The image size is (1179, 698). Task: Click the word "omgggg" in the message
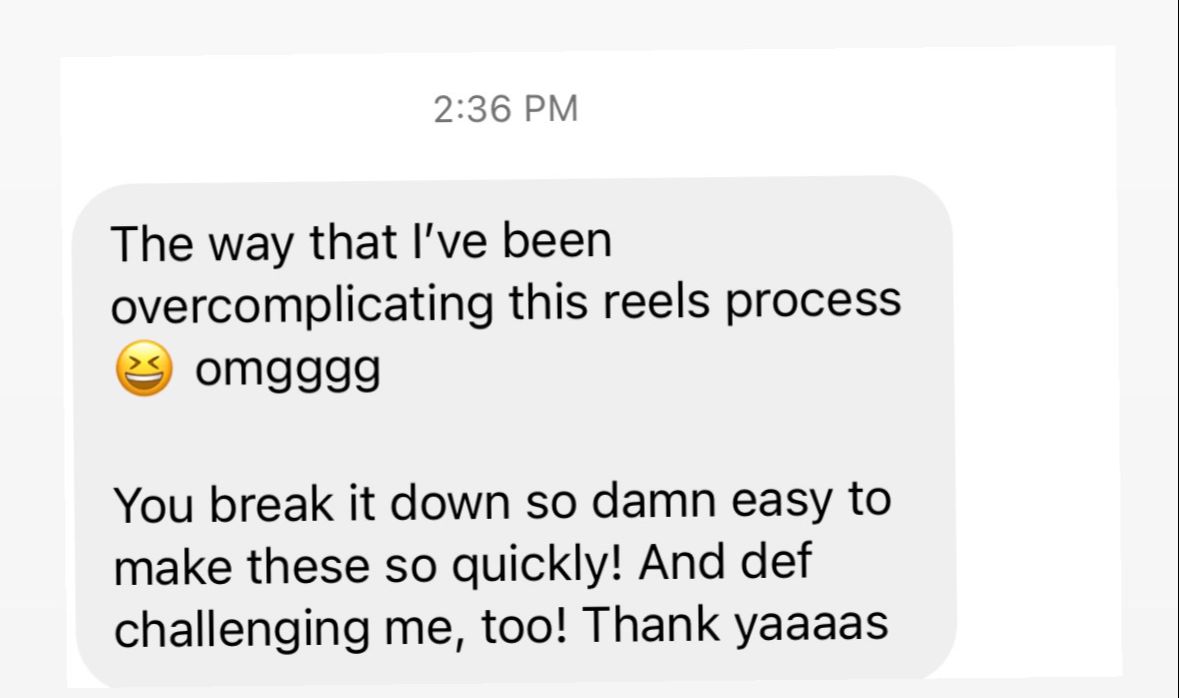pyautogui.click(x=287, y=371)
